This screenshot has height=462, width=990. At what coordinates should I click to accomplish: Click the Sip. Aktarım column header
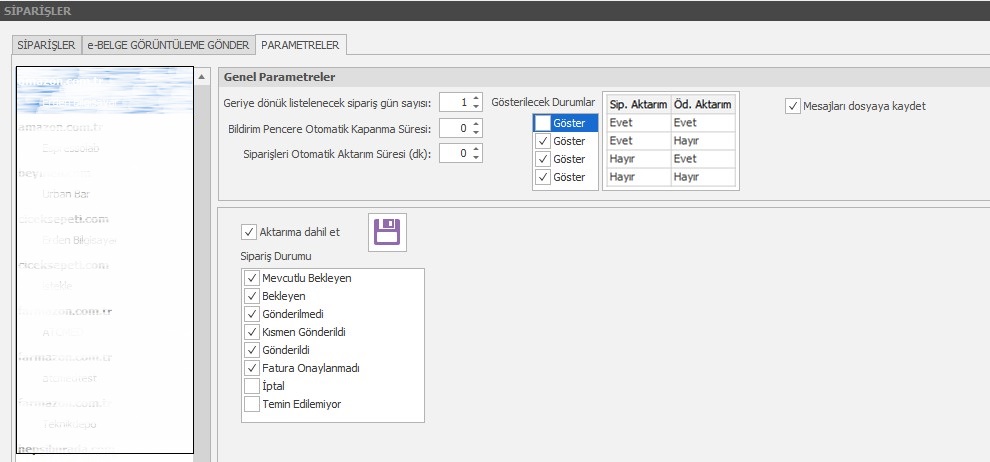click(x=636, y=104)
